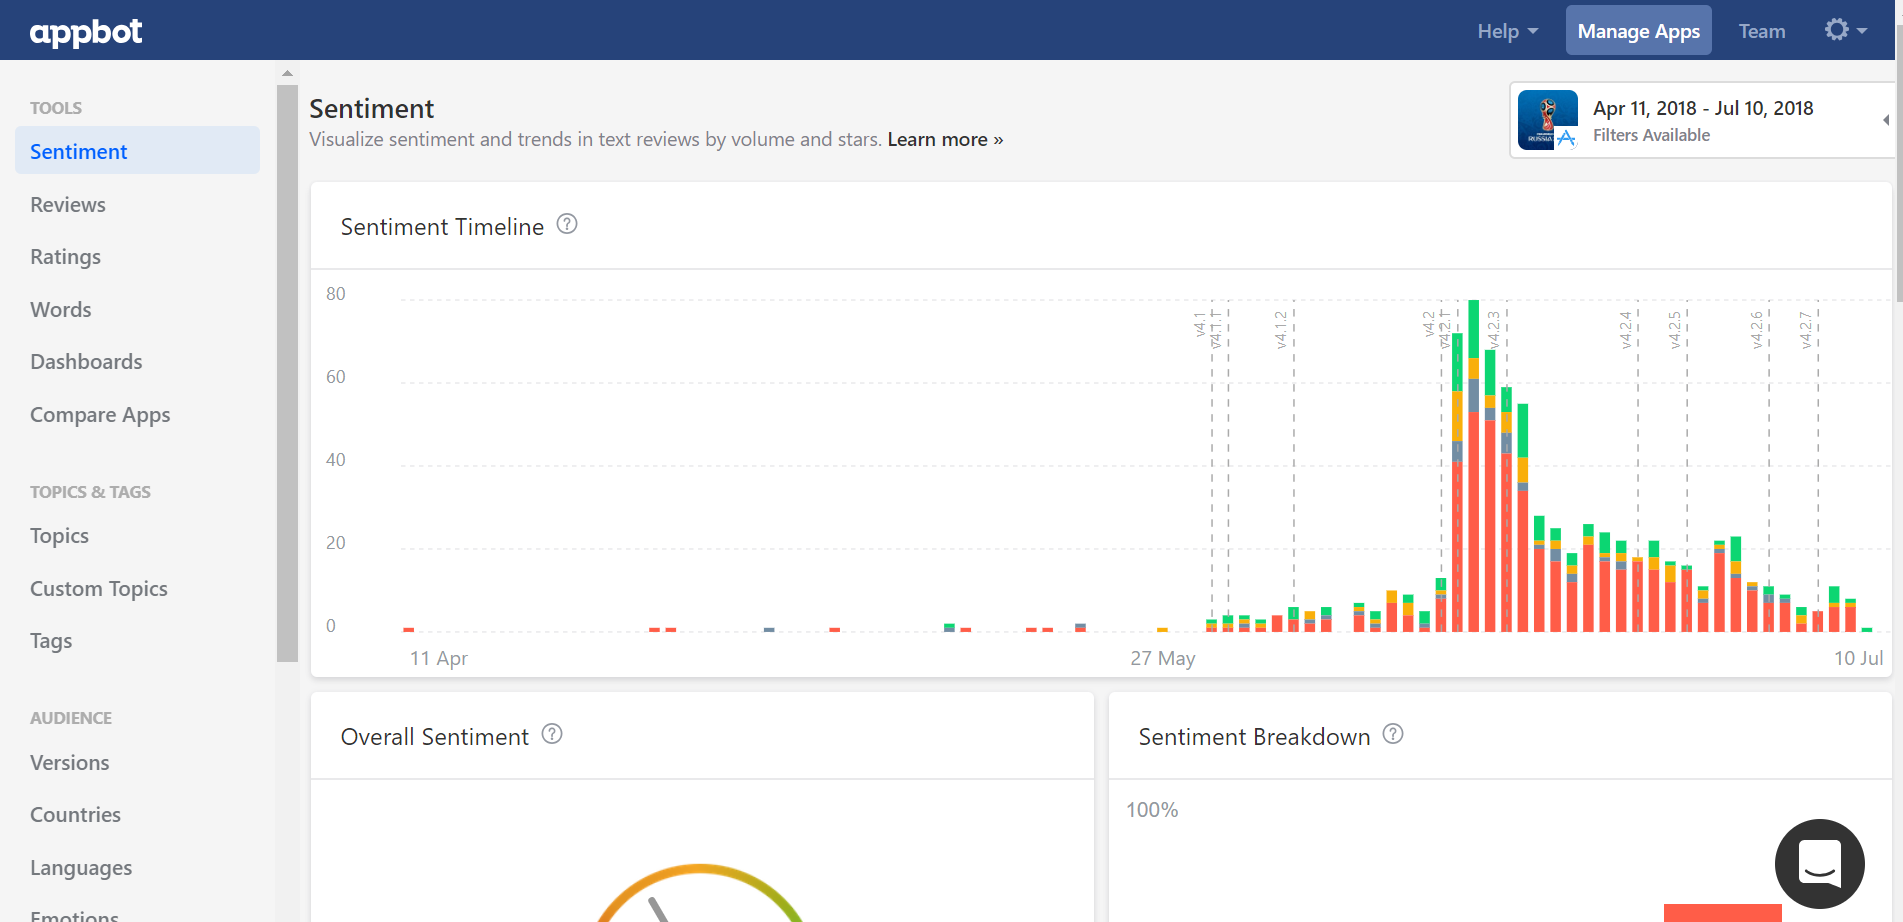1903x922 pixels.
Task: Click the appbot logo
Action: click(x=86, y=32)
